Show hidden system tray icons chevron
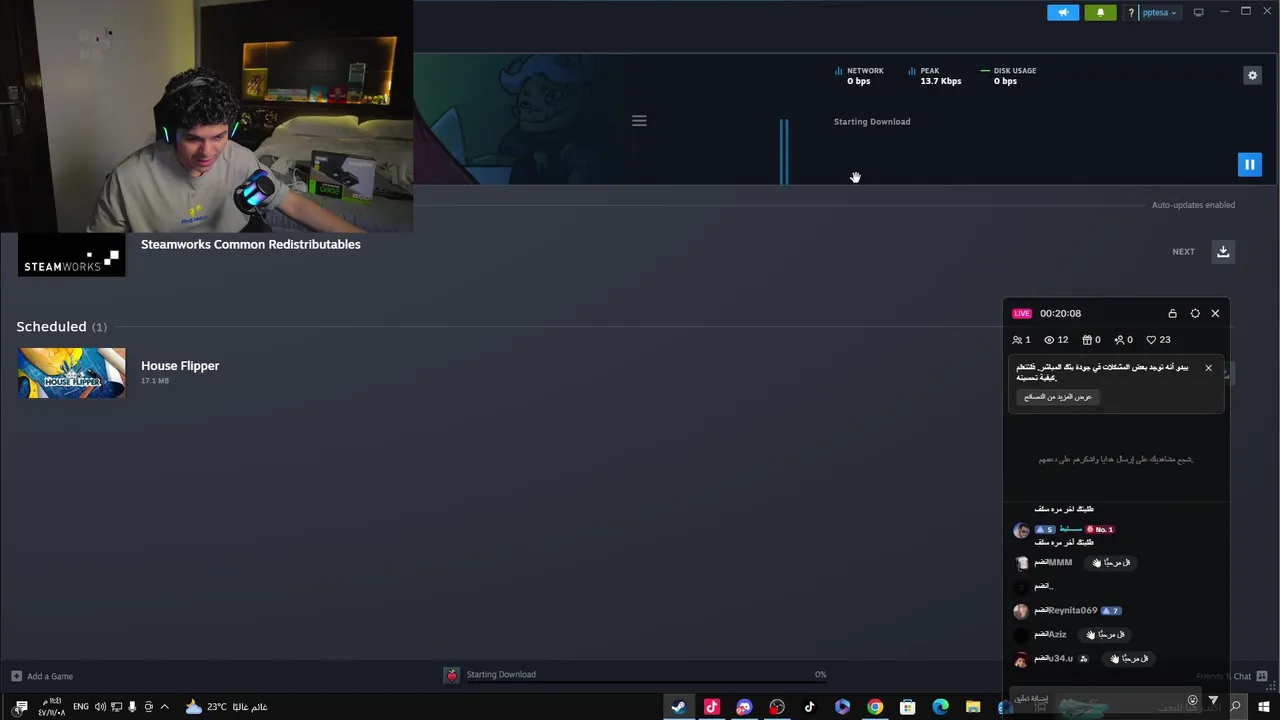The height and width of the screenshot is (720, 1280). click(x=165, y=707)
